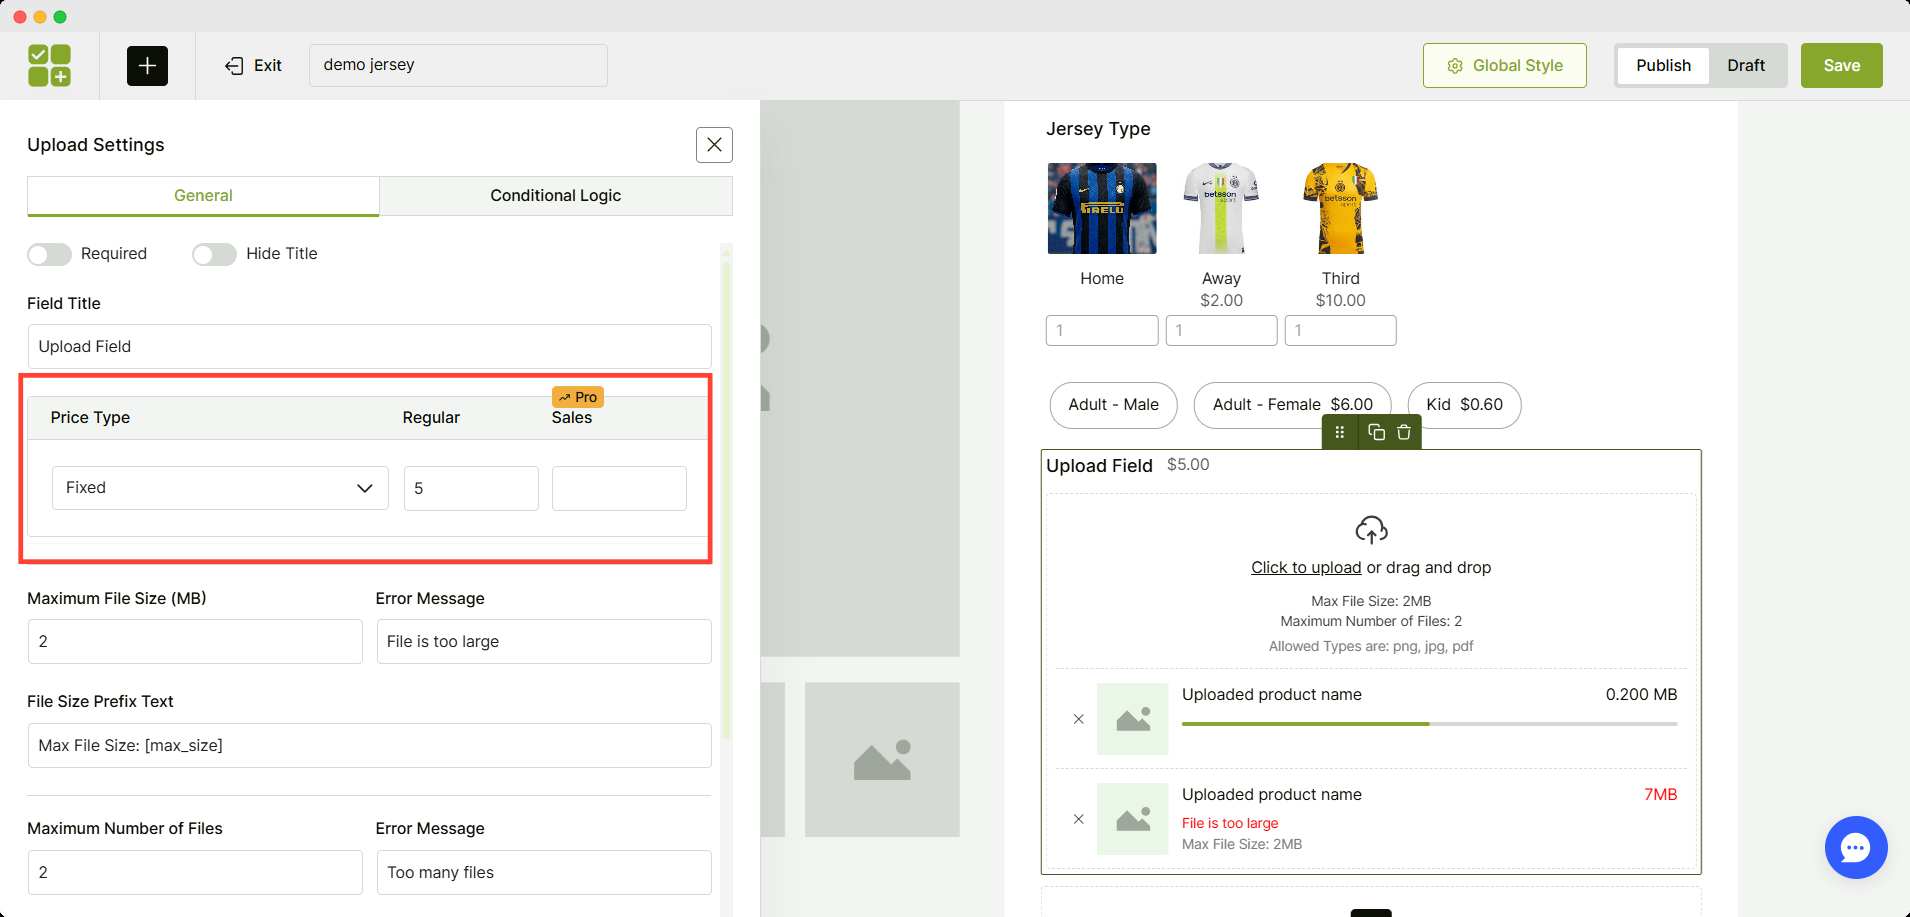The width and height of the screenshot is (1910, 917).
Task: Select the Third jersey thumbnail
Action: coord(1340,209)
